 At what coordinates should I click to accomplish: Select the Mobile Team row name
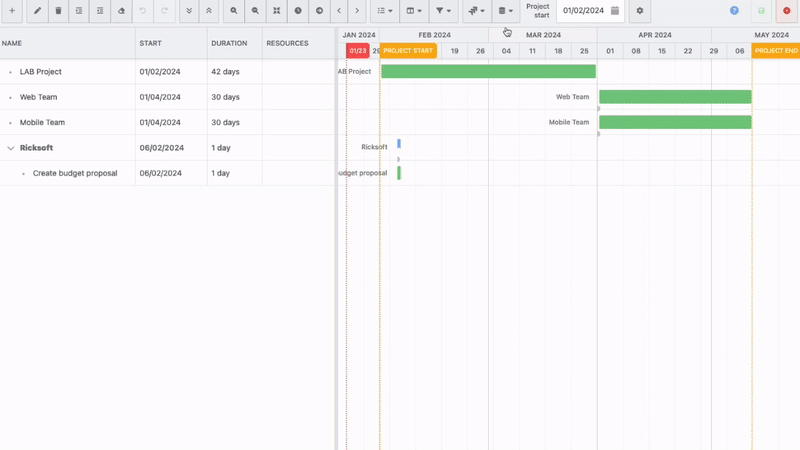tap(42, 122)
